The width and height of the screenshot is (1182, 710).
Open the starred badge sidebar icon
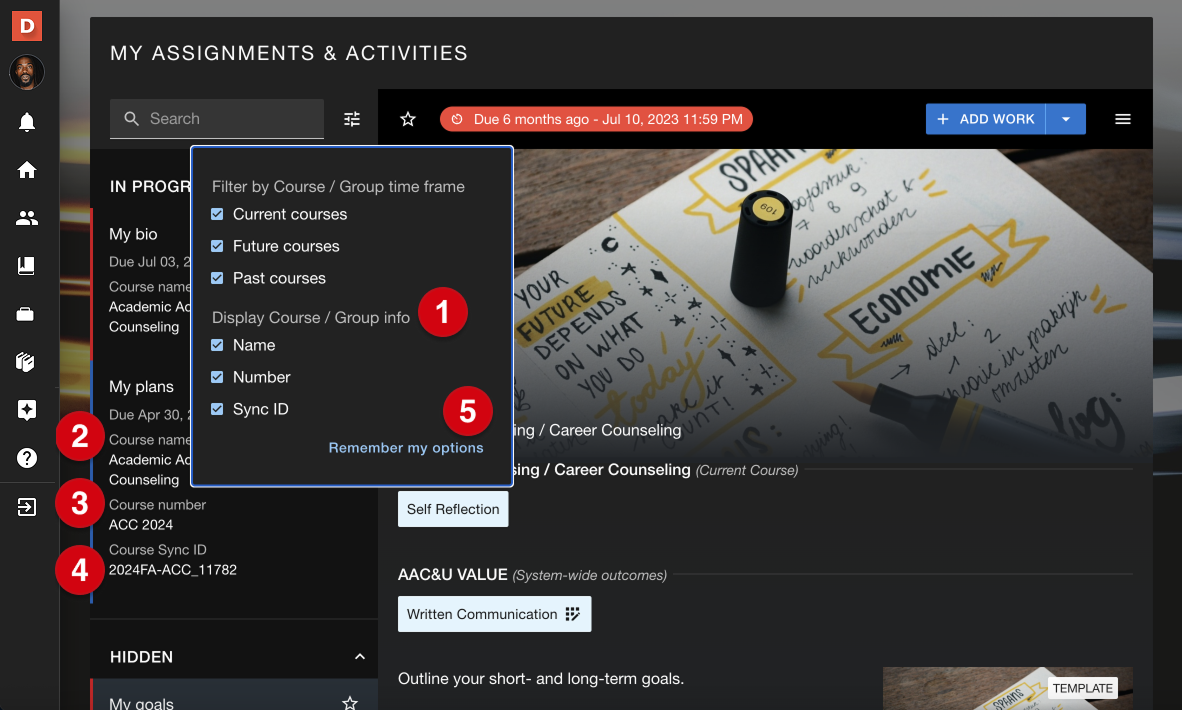pos(26,410)
